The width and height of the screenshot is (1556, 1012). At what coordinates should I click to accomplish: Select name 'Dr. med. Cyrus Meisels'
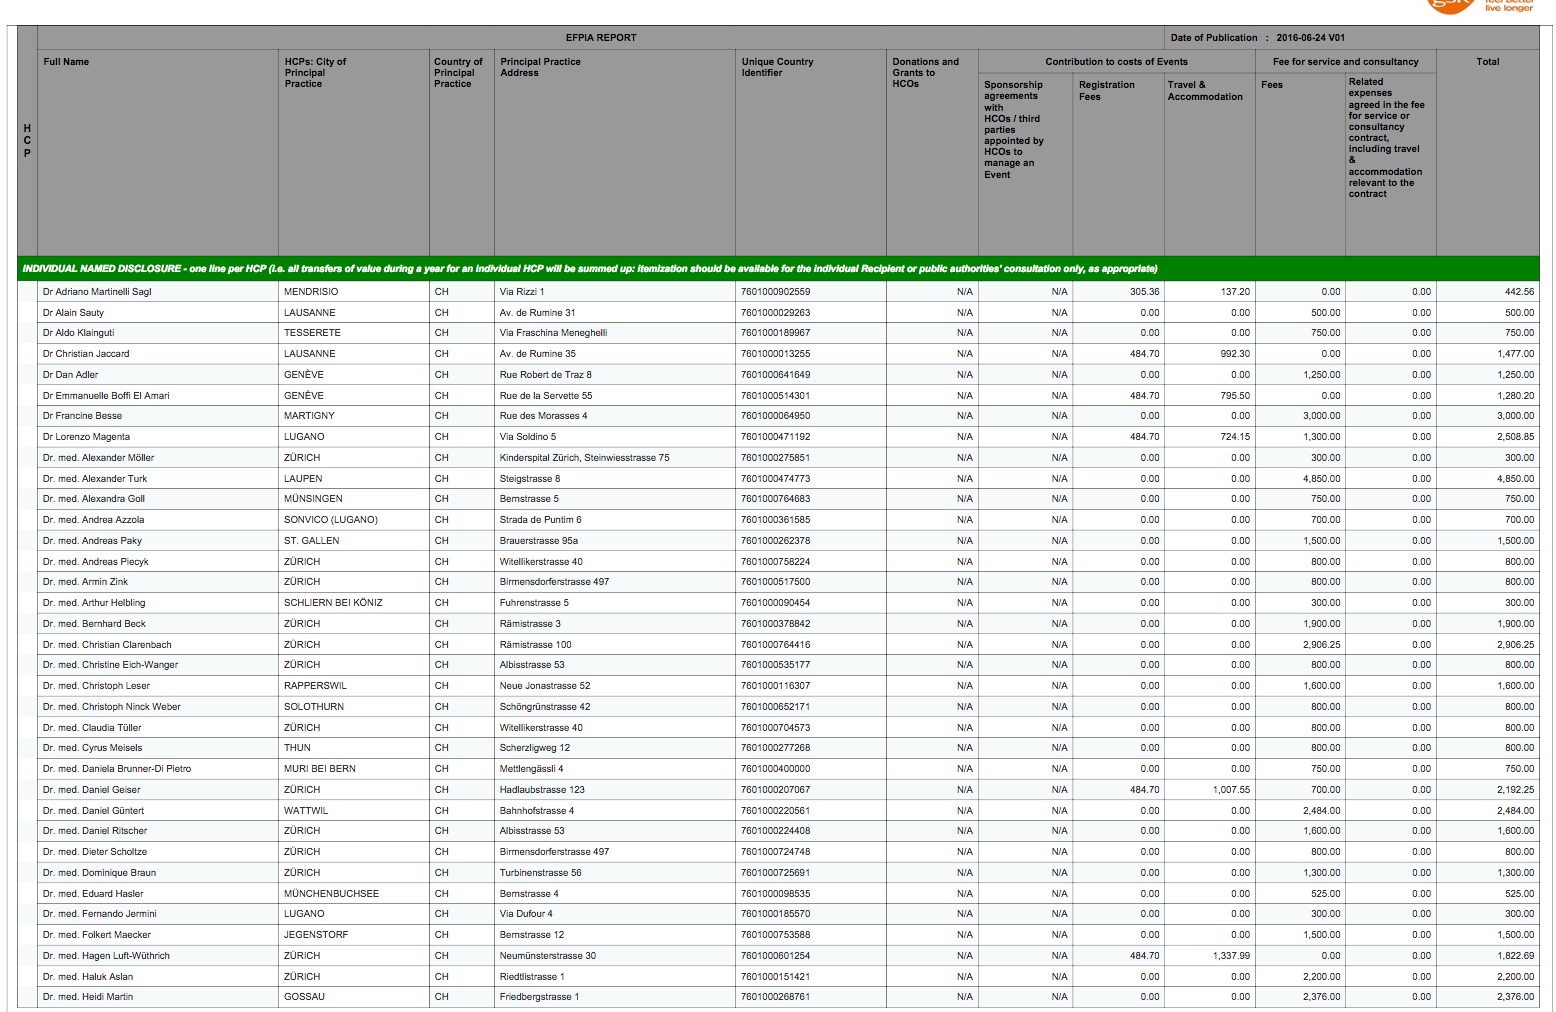pos(92,748)
